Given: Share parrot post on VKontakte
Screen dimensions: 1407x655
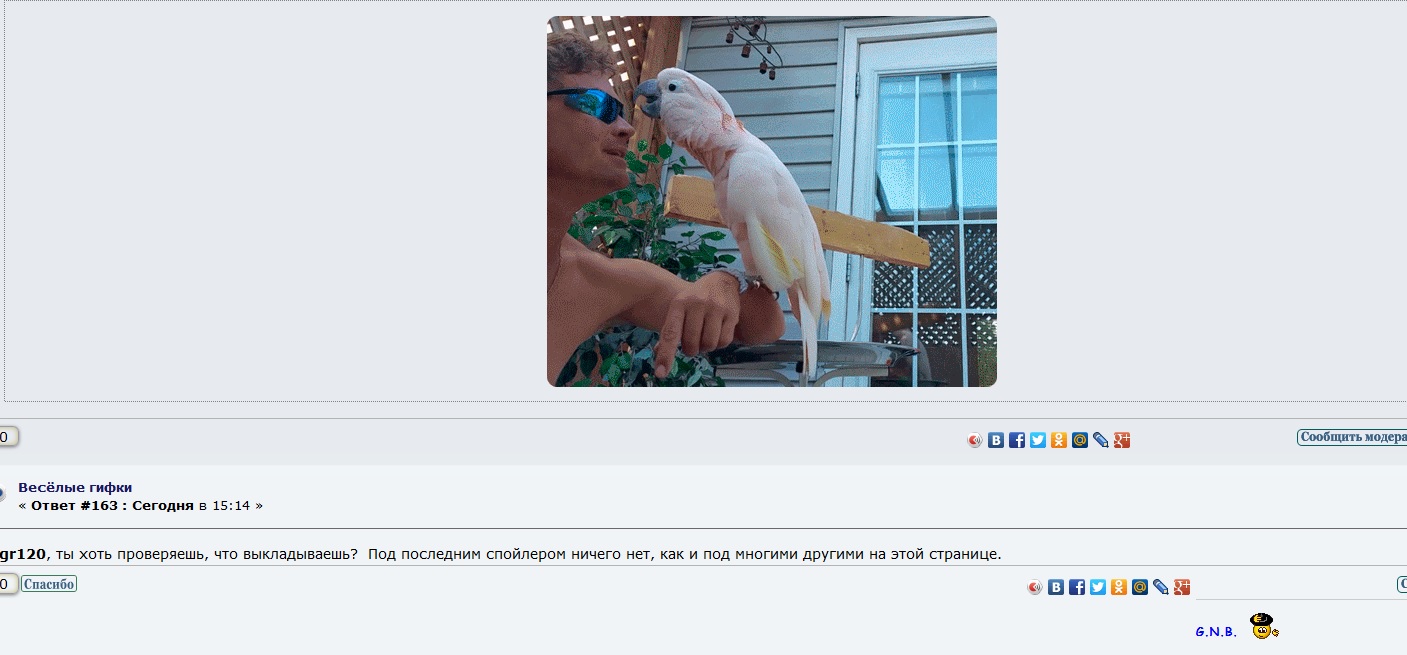Looking at the screenshot, I should click(996, 440).
